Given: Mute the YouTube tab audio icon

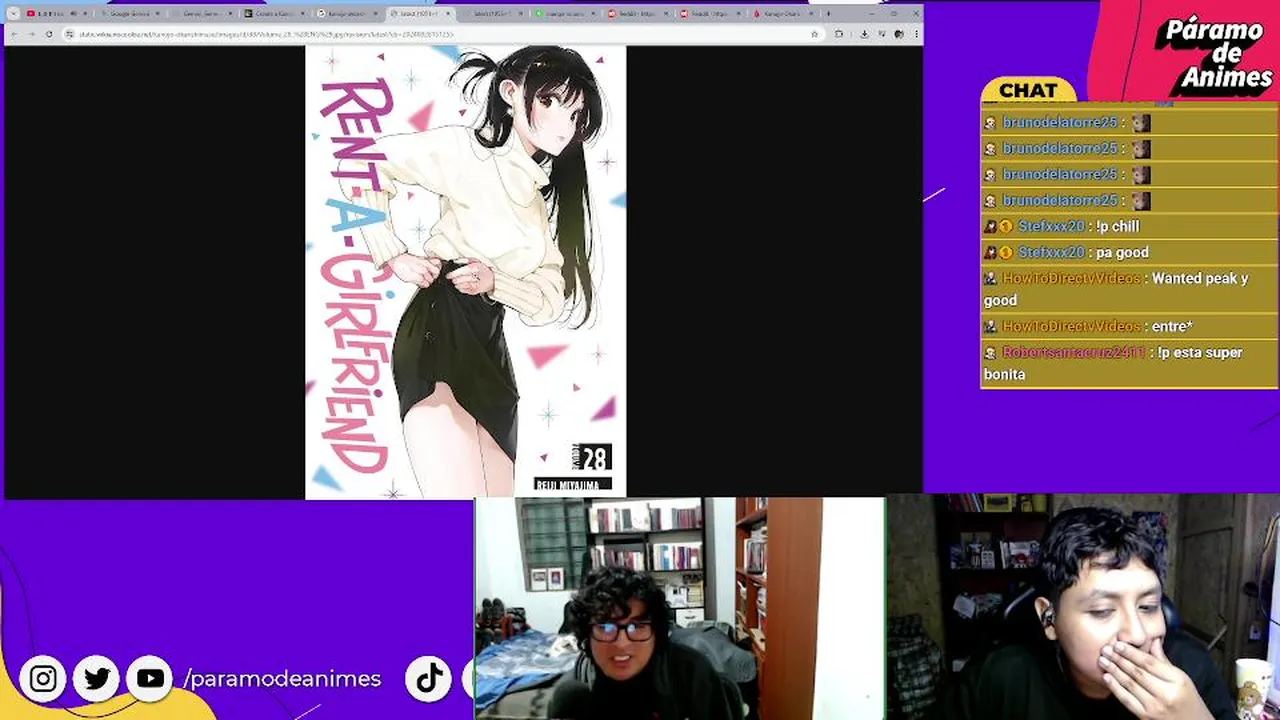Looking at the screenshot, I should tap(73, 14).
